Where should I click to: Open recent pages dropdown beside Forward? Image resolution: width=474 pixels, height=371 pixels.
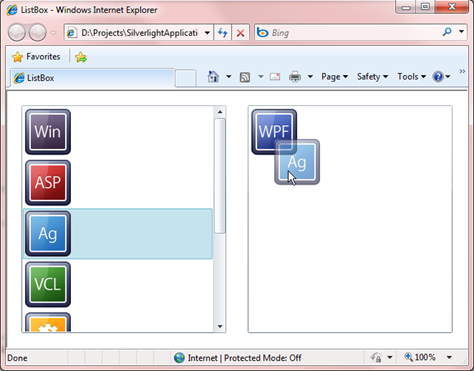(53, 33)
